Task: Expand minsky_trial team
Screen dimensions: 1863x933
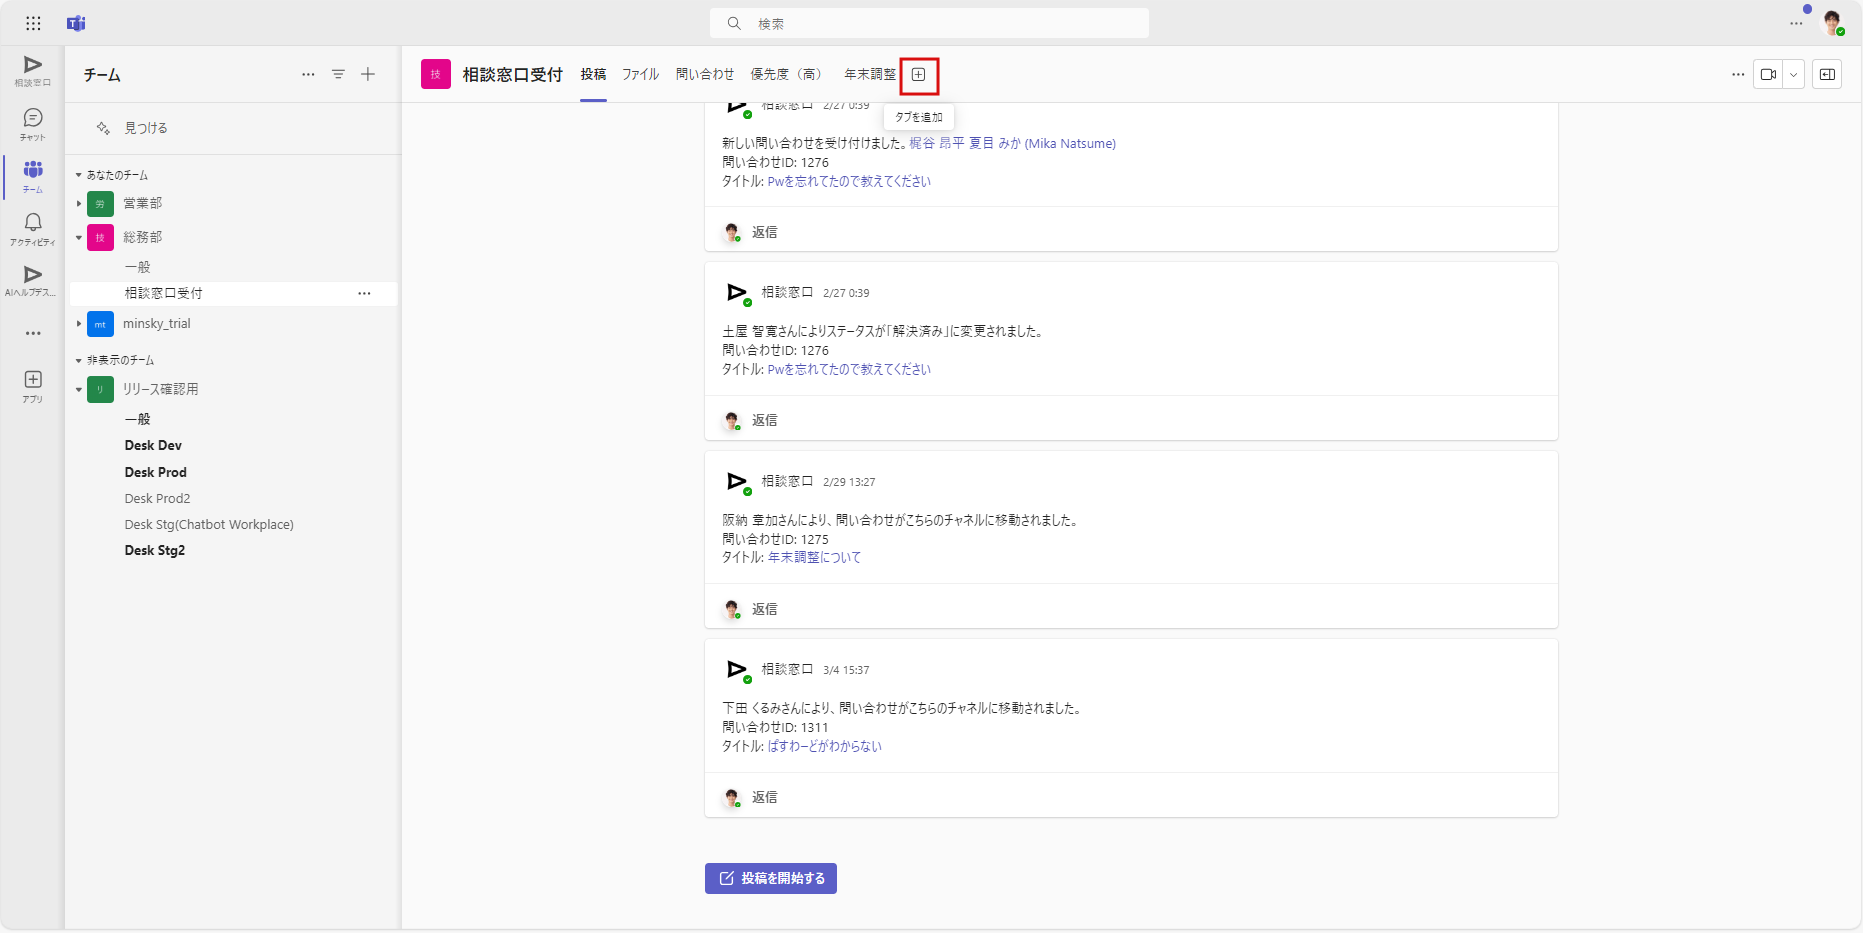Action: pyautogui.click(x=79, y=324)
